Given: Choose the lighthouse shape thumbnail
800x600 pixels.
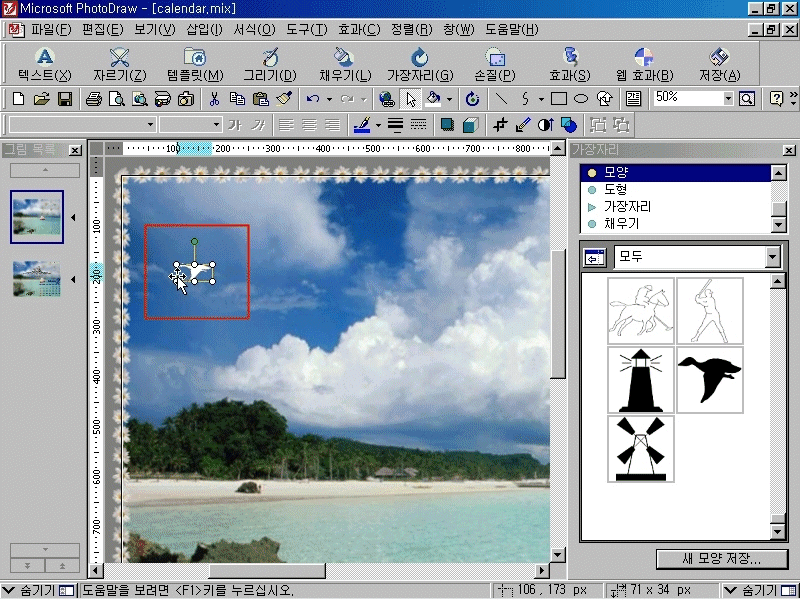Looking at the screenshot, I should click(x=641, y=381).
